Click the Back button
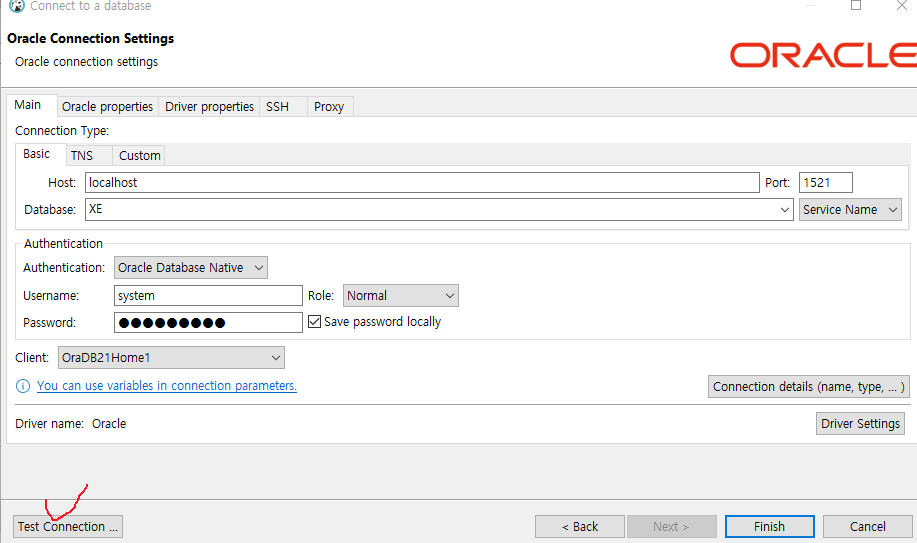Viewport: 917px width, 543px height. click(580, 527)
